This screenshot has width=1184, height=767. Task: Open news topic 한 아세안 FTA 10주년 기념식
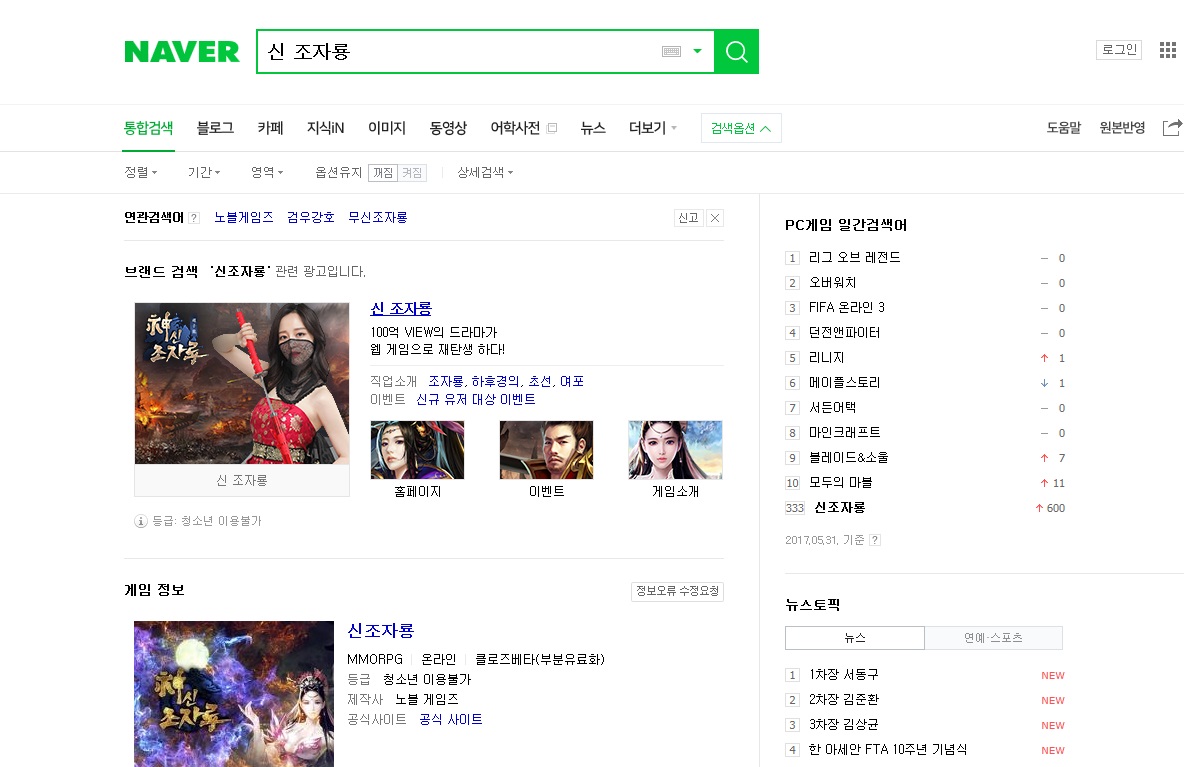coord(888,749)
